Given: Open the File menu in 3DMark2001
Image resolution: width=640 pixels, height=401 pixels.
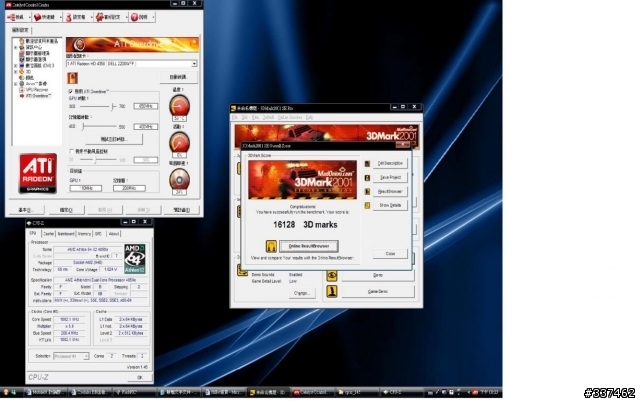Looking at the screenshot, I should pos(235,118).
